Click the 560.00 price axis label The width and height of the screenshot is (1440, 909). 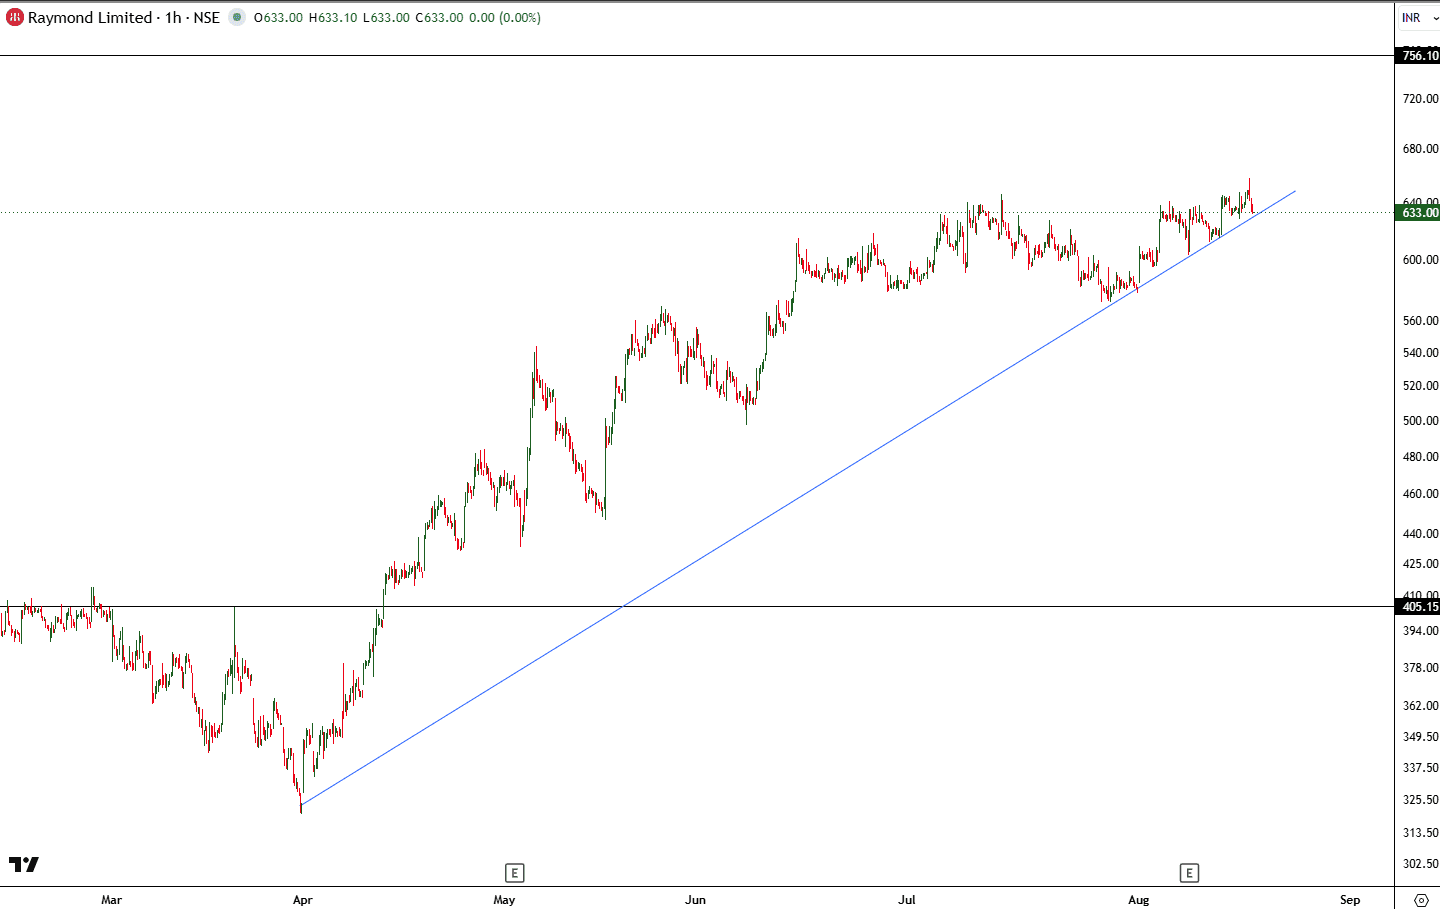point(1420,320)
